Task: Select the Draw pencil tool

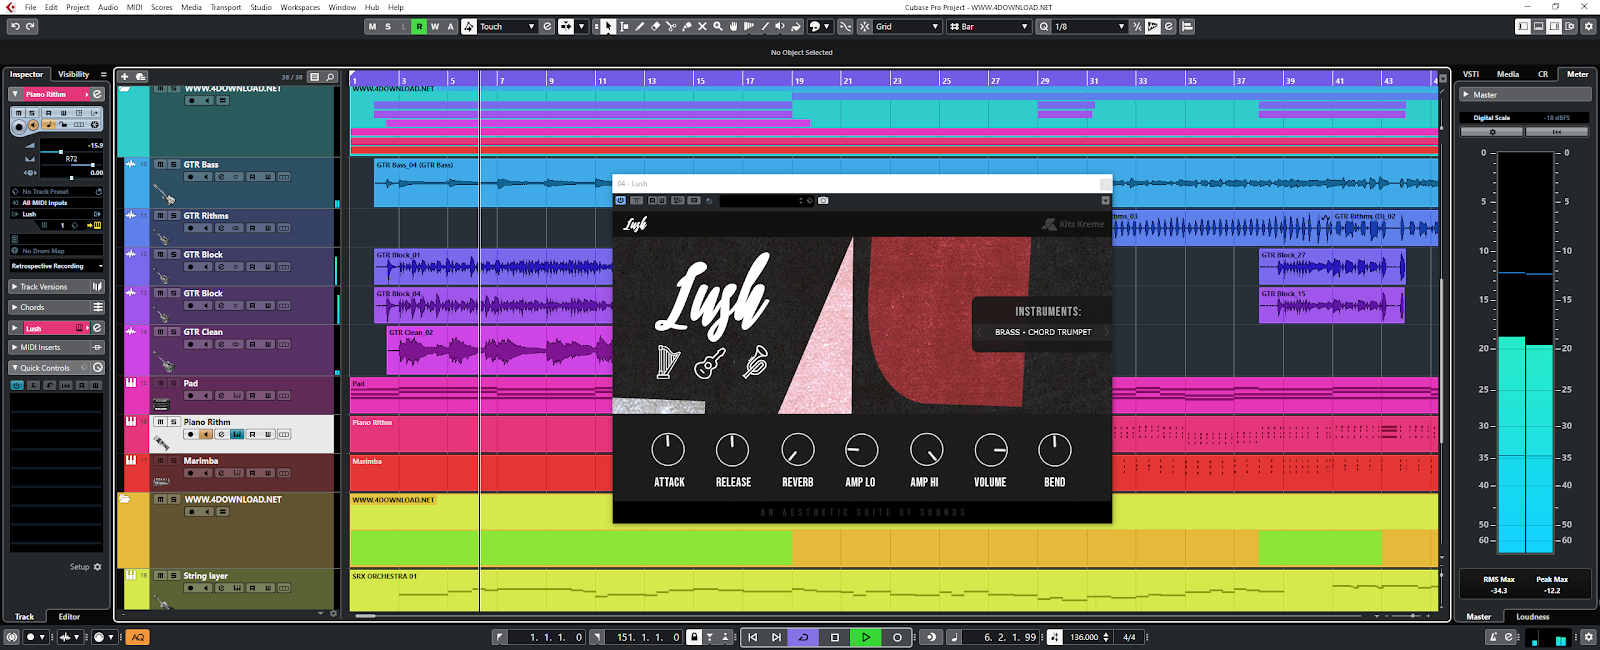Action: click(x=640, y=27)
